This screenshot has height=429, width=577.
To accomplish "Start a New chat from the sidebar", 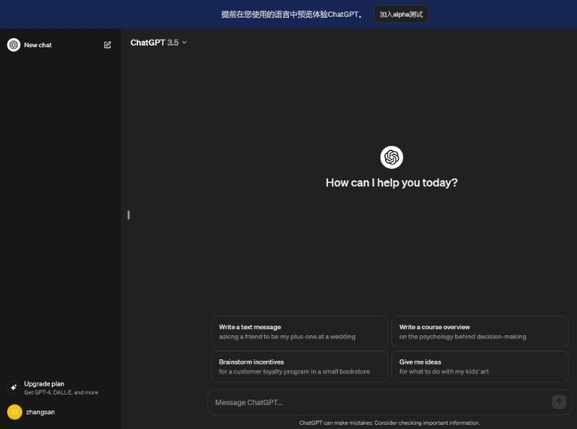I will coord(59,45).
